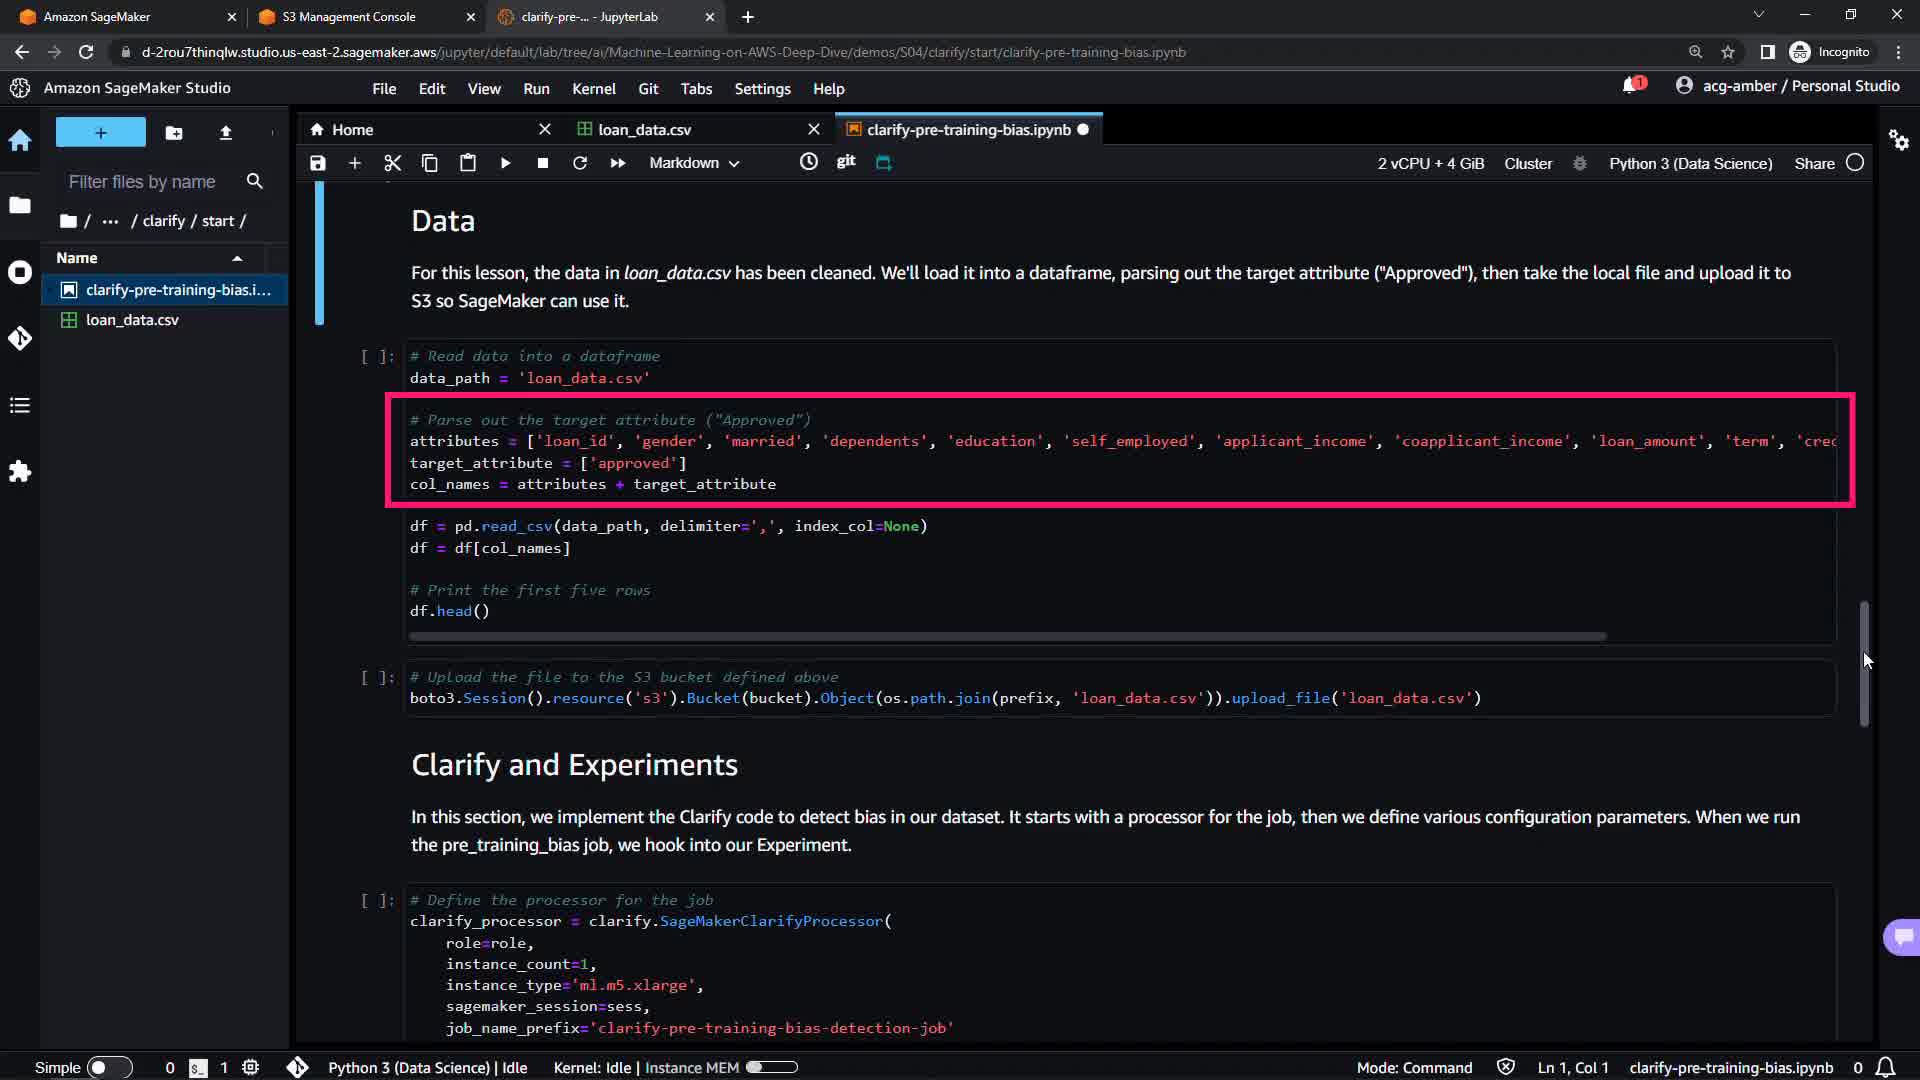Click the git toolbar button
Viewport: 1920px width, 1080px height.
pos(846,162)
